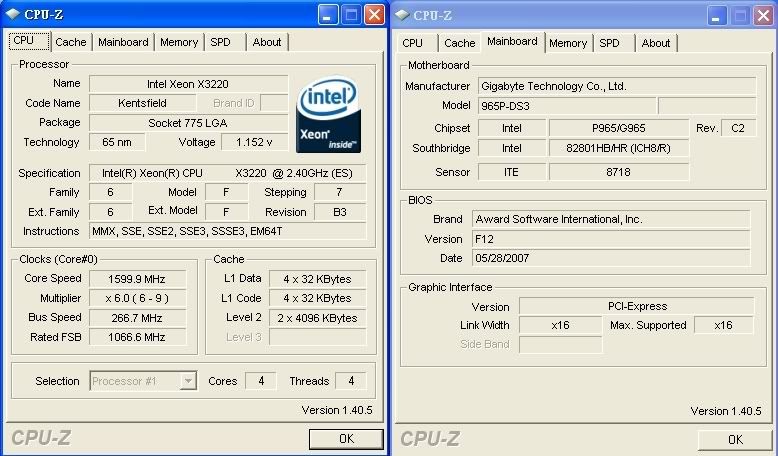Viewport: 778px width, 456px height.
Task: Click the BIOS Date value 05/28/2007
Action: tap(611, 259)
